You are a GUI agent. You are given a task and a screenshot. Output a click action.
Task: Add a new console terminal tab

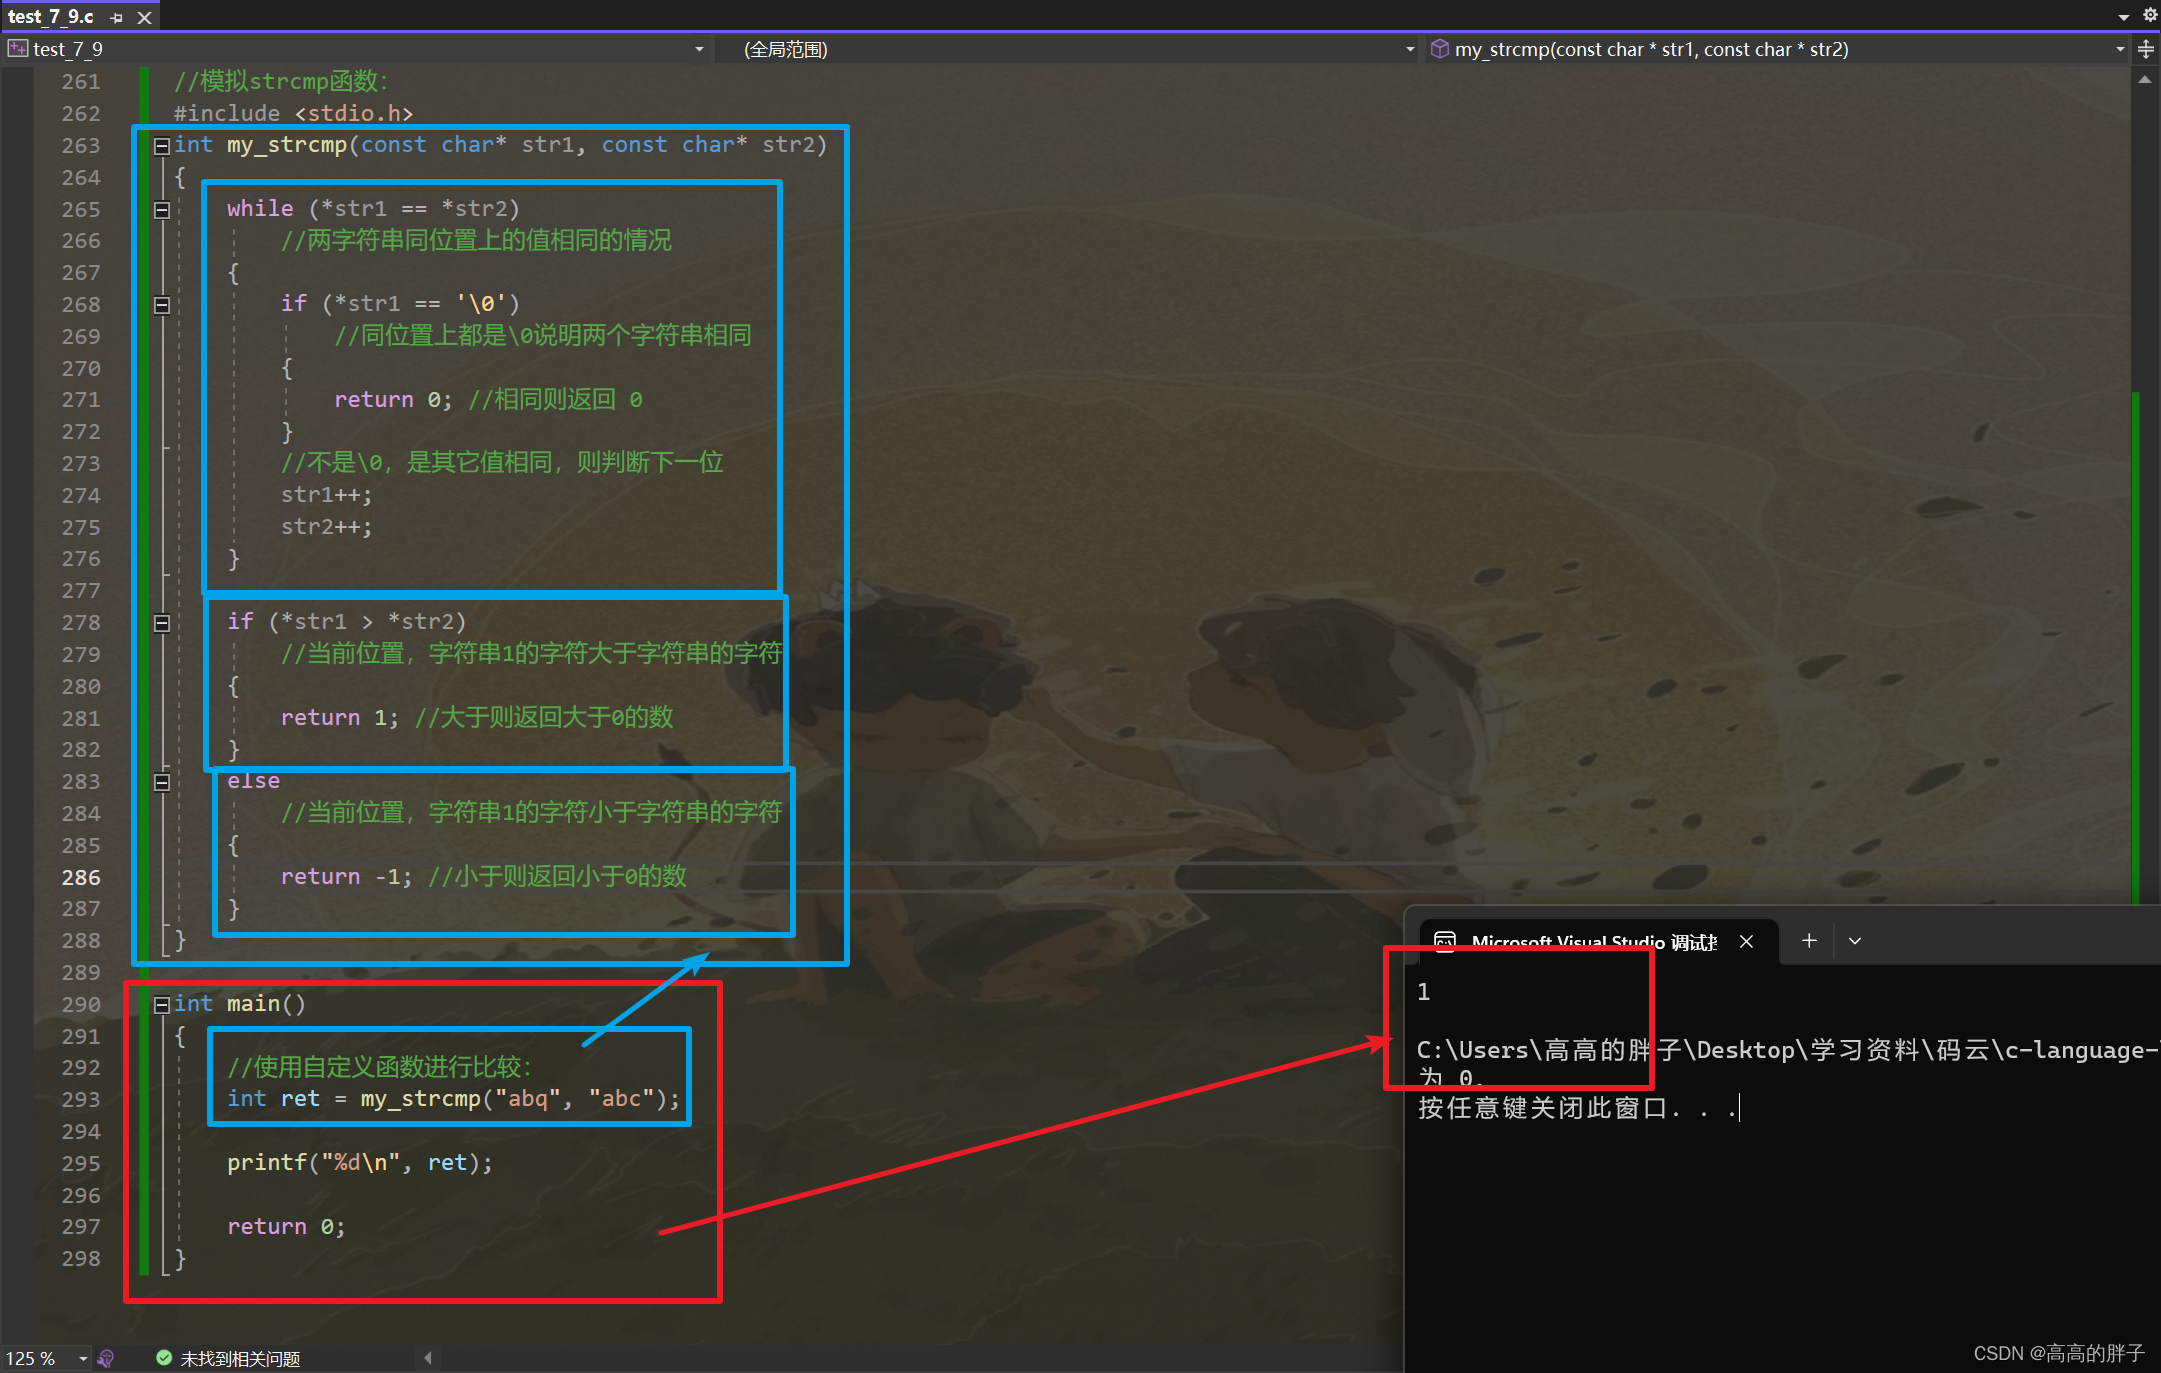tap(1809, 941)
